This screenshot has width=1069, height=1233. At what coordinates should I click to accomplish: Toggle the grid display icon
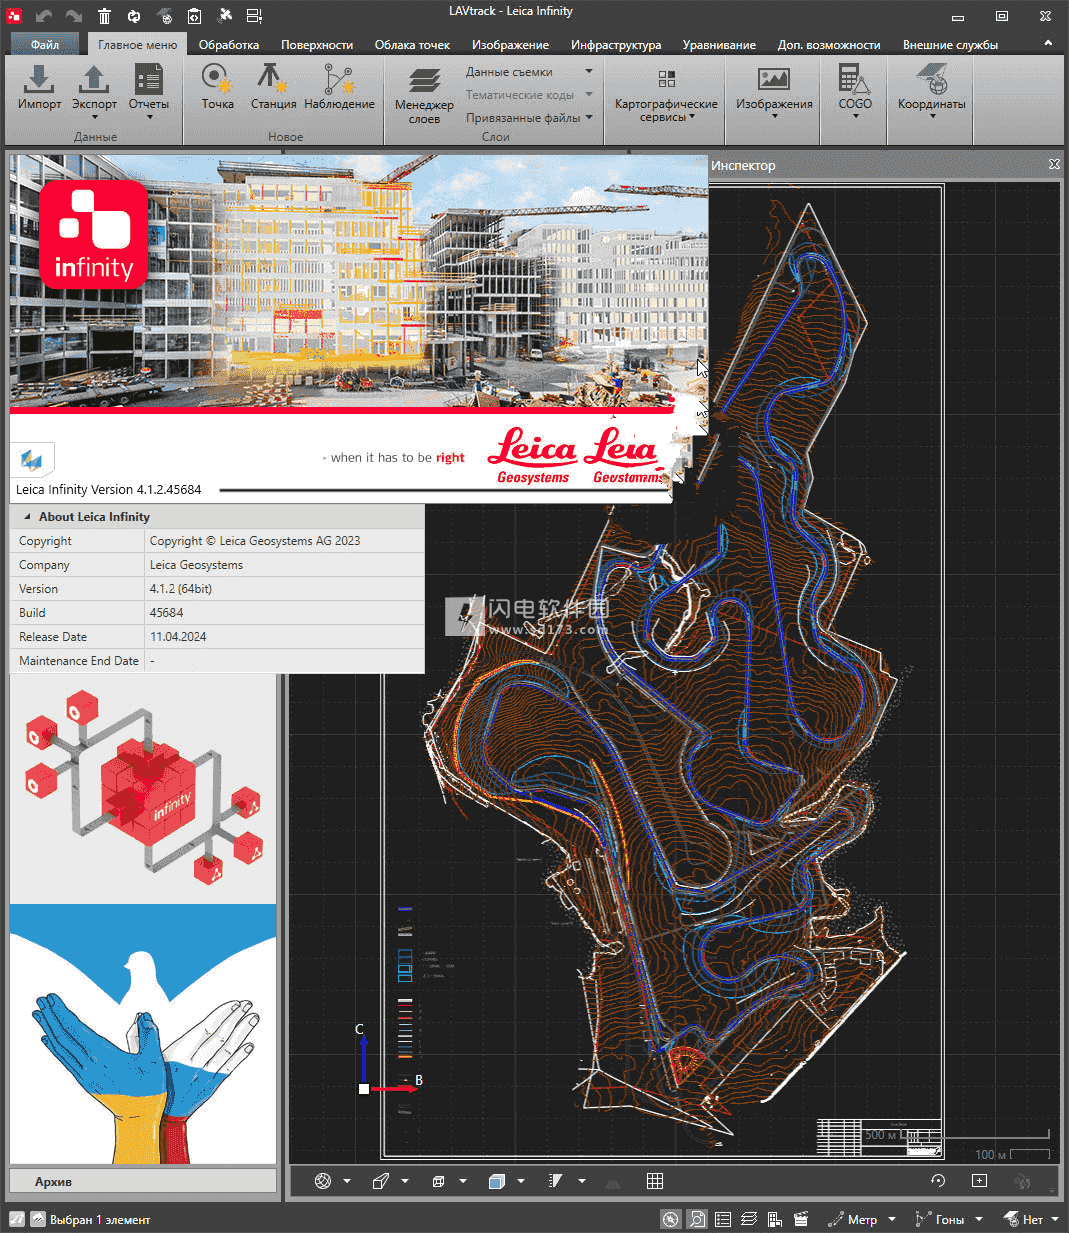click(655, 1181)
